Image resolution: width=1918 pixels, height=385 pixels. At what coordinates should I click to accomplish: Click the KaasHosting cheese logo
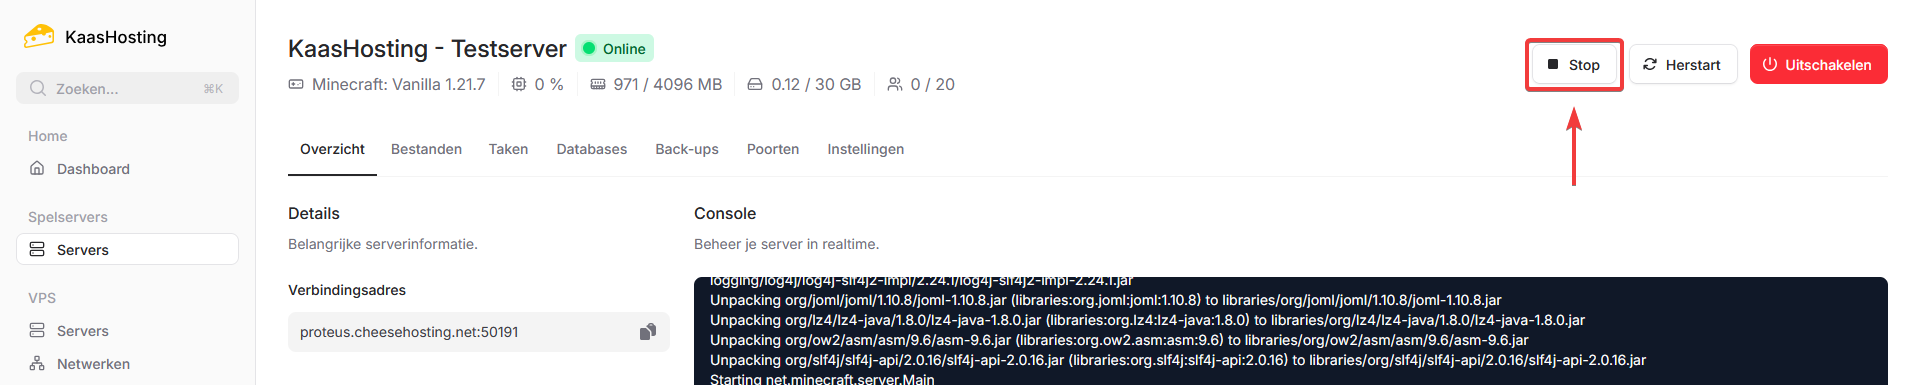[39, 37]
